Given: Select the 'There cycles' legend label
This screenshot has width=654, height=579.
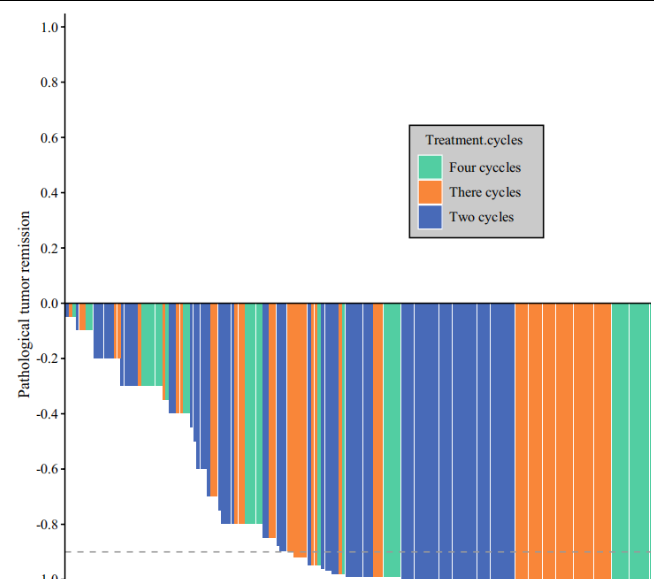Looking at the screenshot, I should [484, 192].
